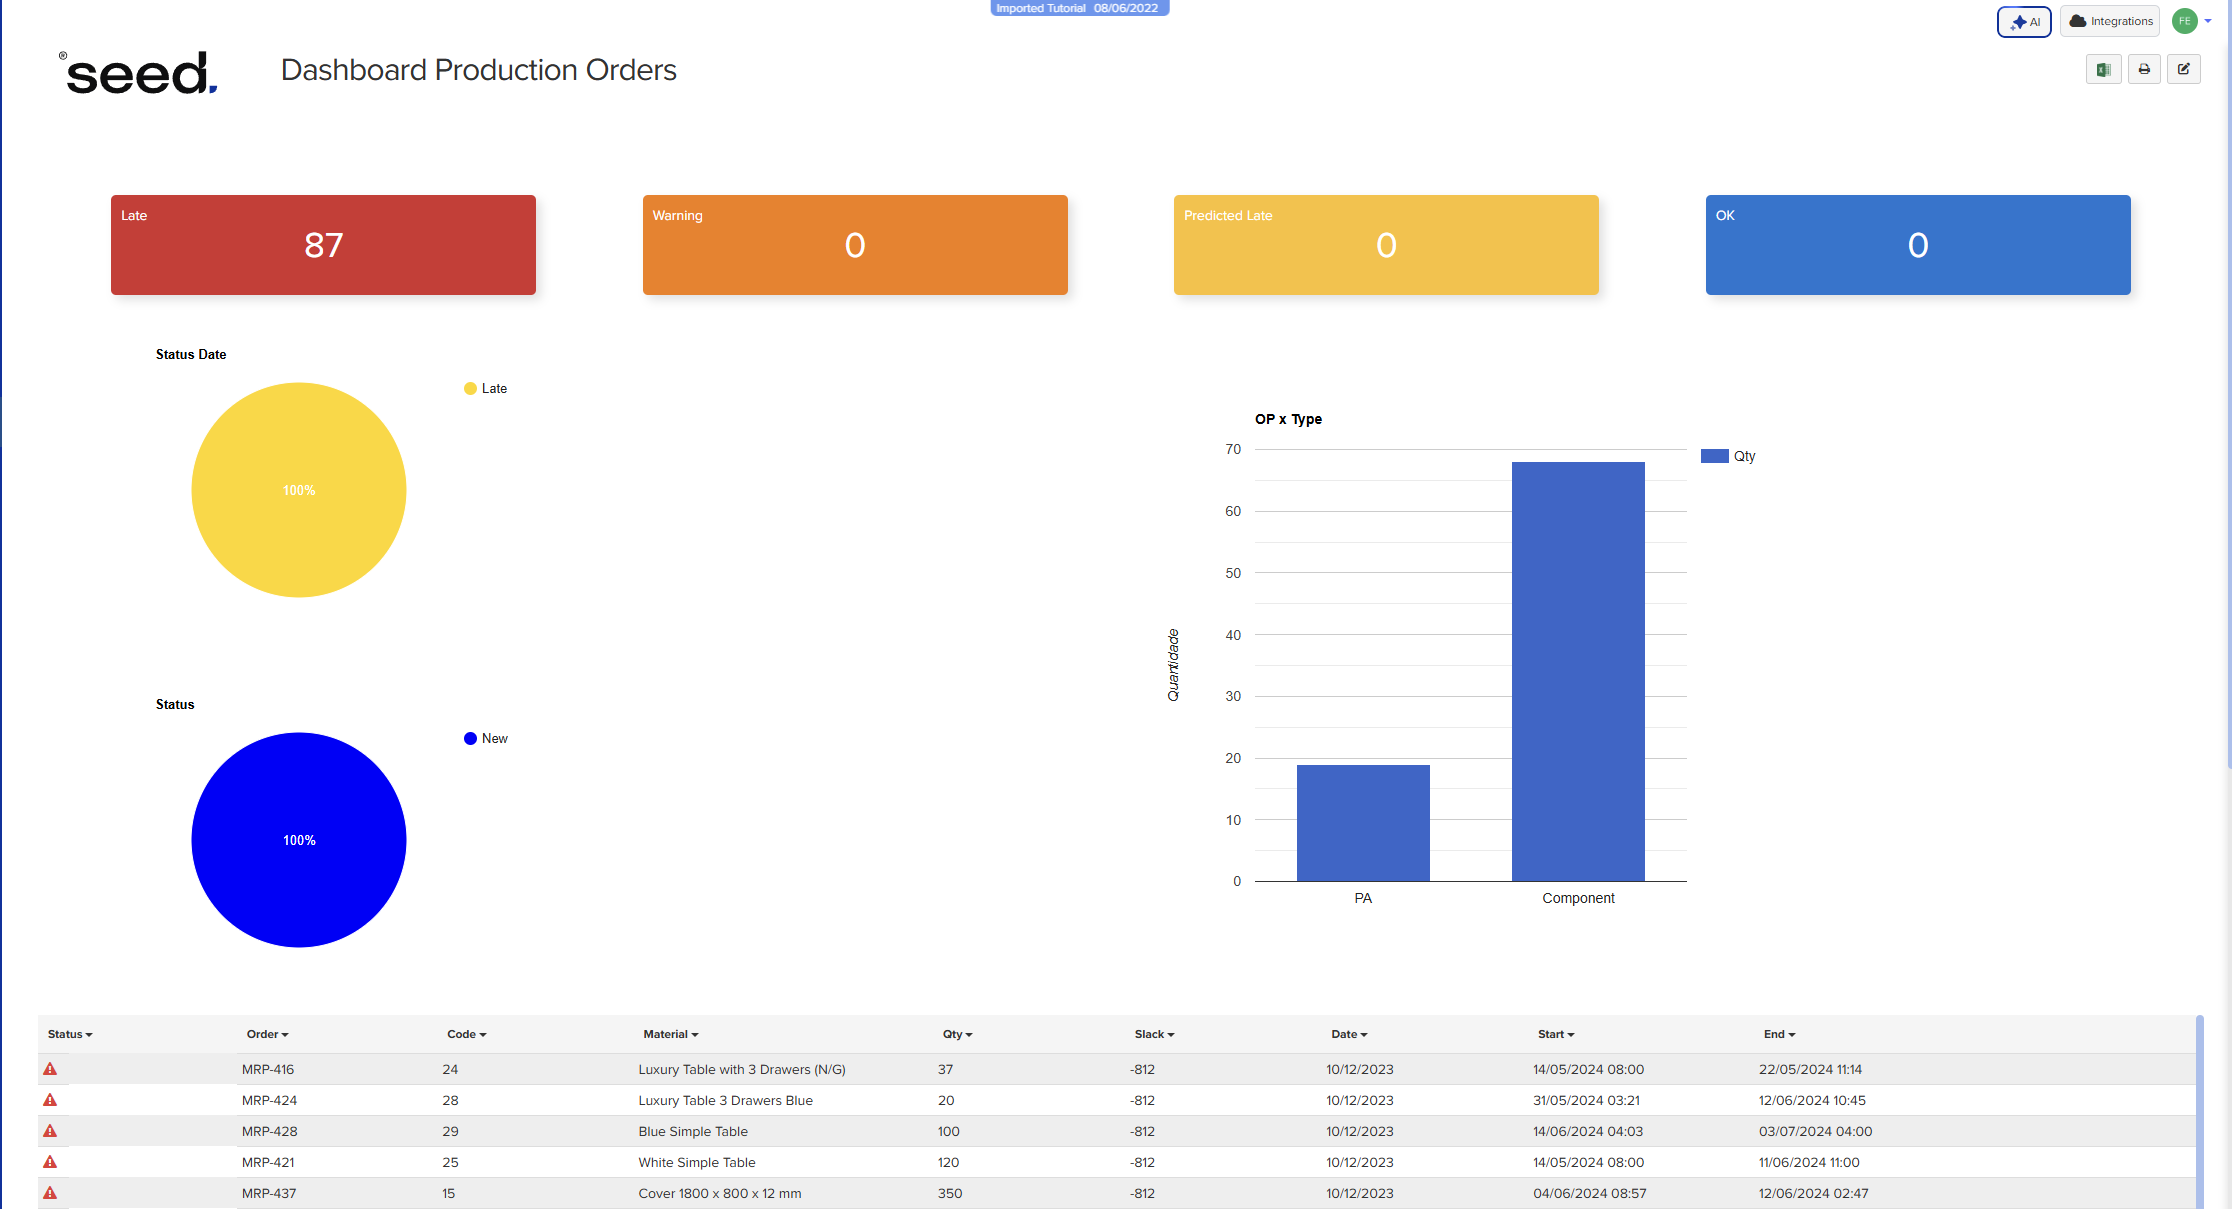This screenshot has height=1209, width=2232.
Task: Click the print dashboard icon
Action: [2143, 69]
